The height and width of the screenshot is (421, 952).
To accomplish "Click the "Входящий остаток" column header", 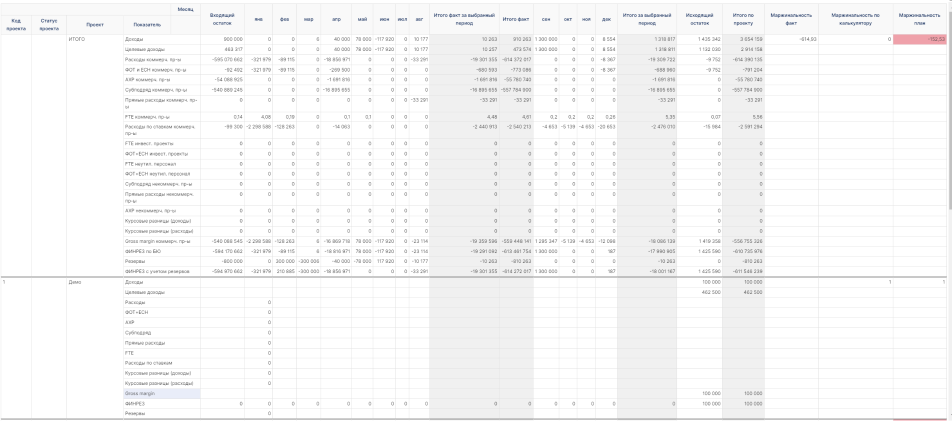I will 223,18.
